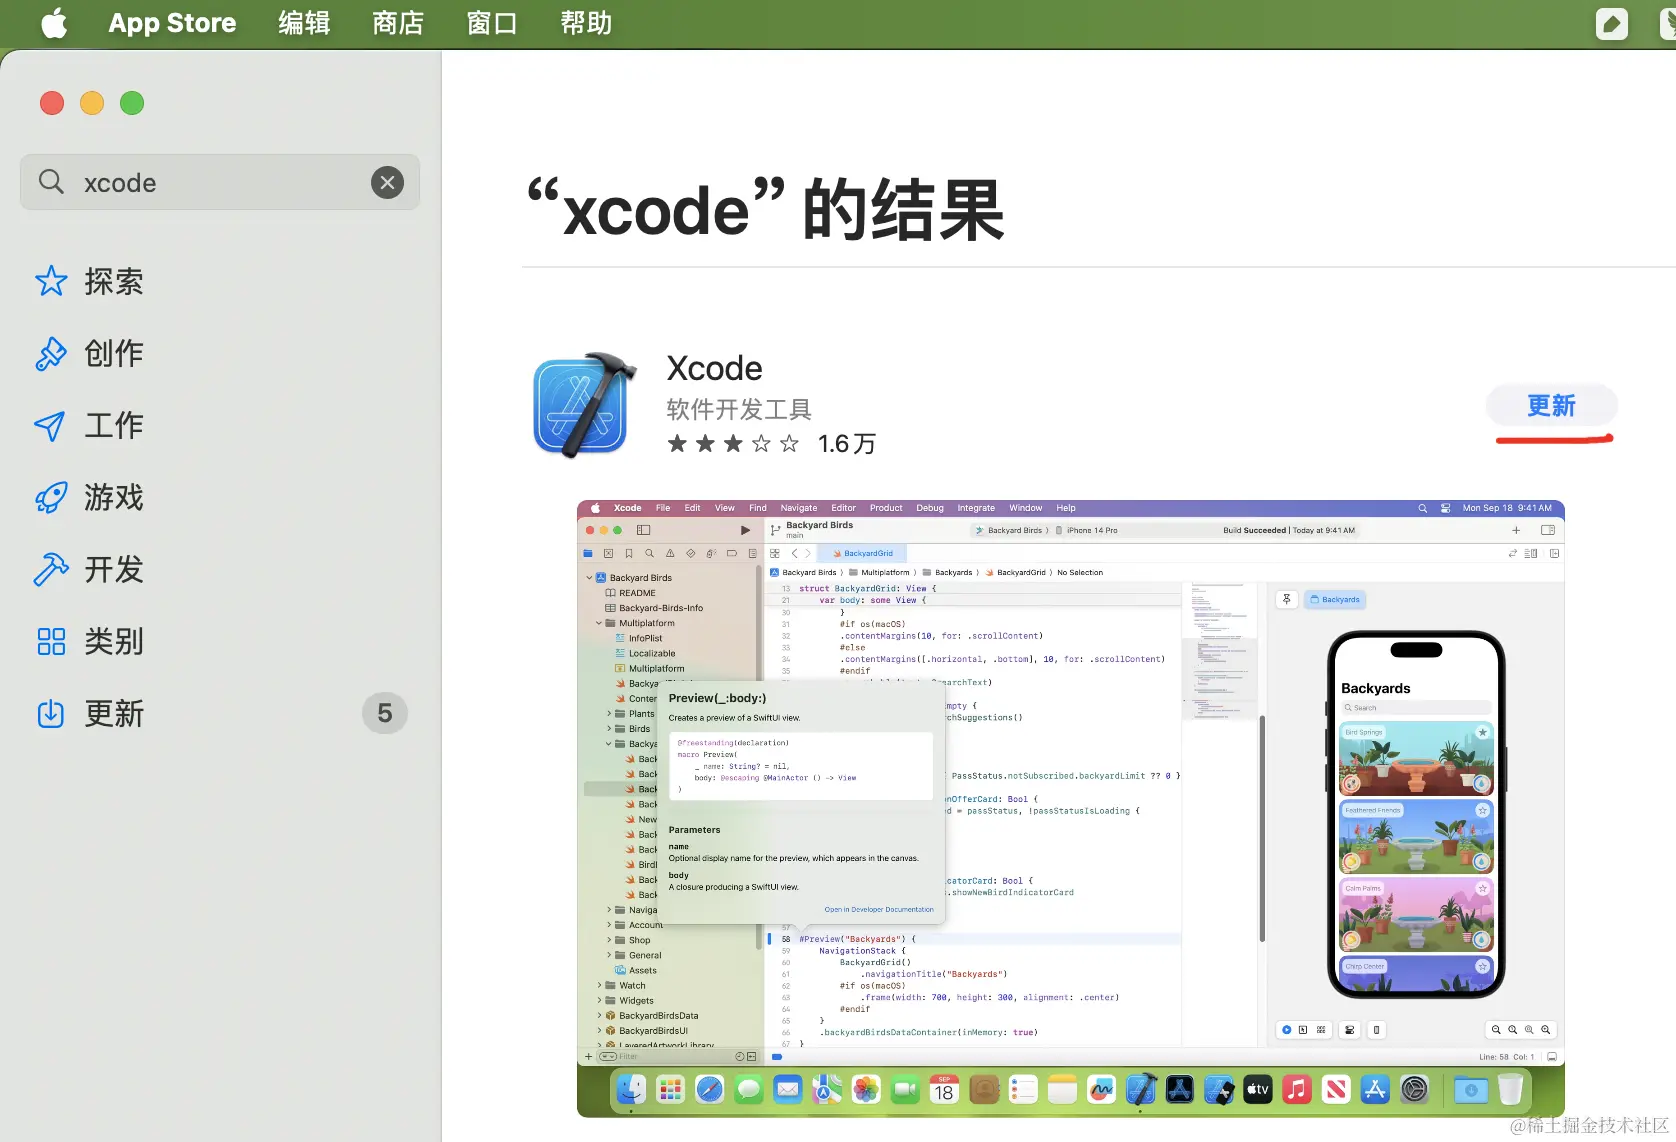
Task: Click the pencil-tip status icon in menu bar
Action: click(x=1611, y=23)
